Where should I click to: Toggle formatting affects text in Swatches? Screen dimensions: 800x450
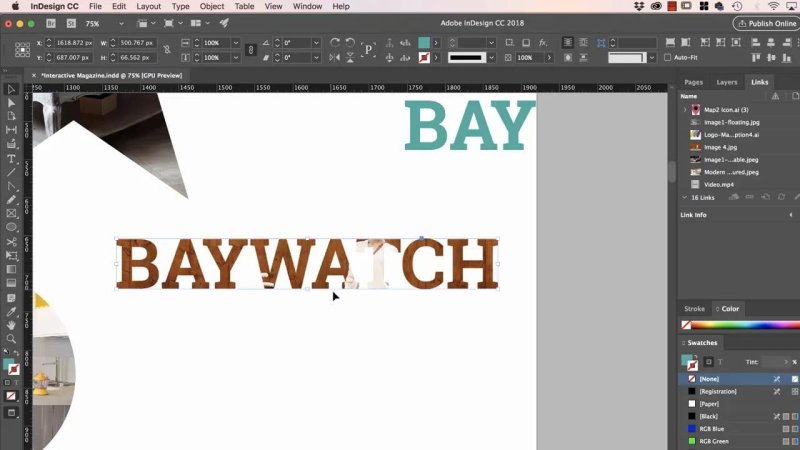pyautogui.click(x=720, y=362)
